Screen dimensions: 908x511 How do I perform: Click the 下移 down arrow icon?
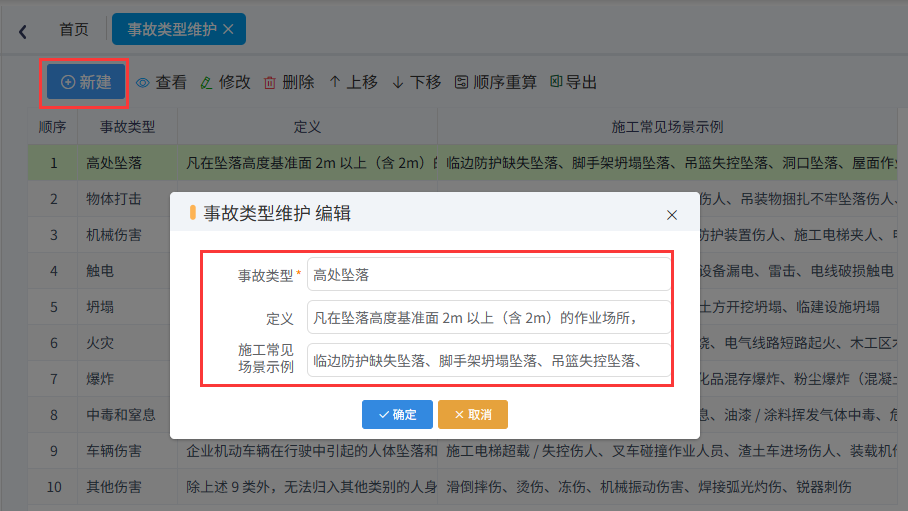398,83
